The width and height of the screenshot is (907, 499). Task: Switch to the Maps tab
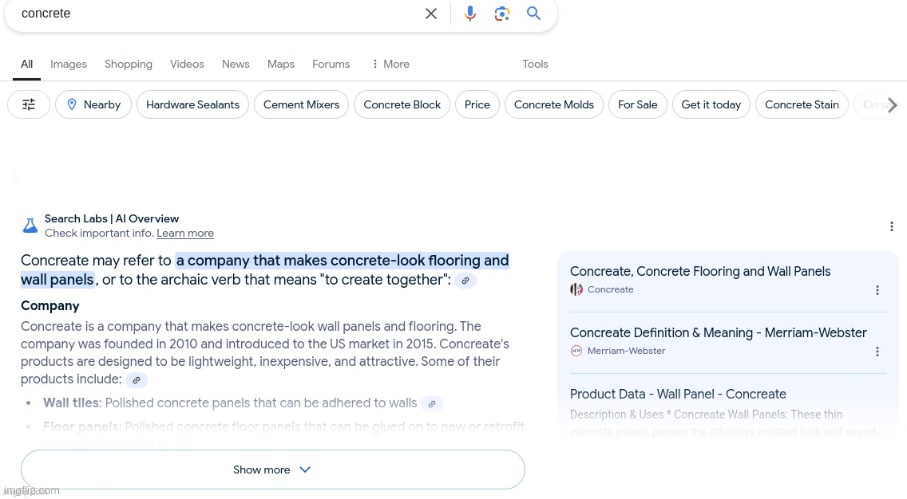click(281, 64)
